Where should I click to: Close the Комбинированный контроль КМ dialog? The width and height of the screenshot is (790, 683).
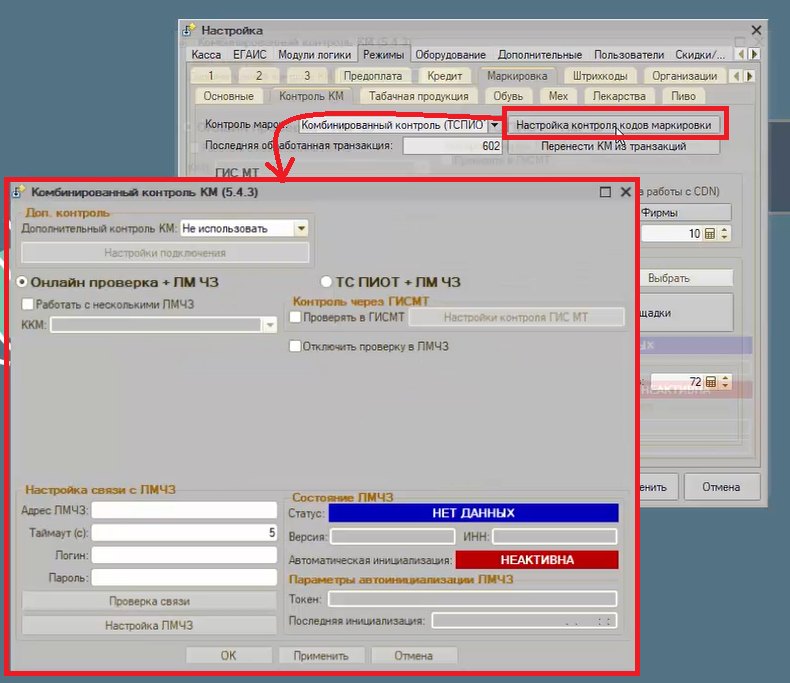click(x=626, y=192)
